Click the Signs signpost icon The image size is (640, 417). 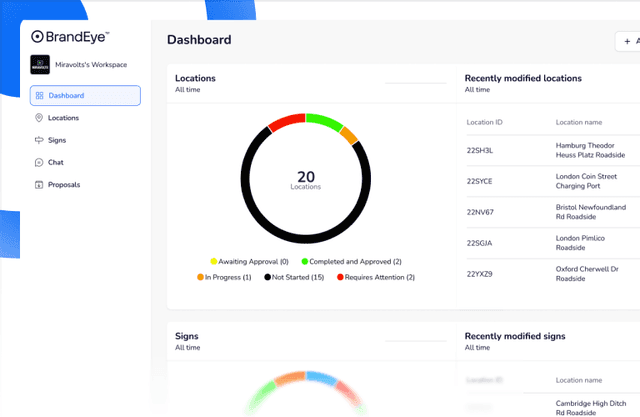(x=39, y=140)
